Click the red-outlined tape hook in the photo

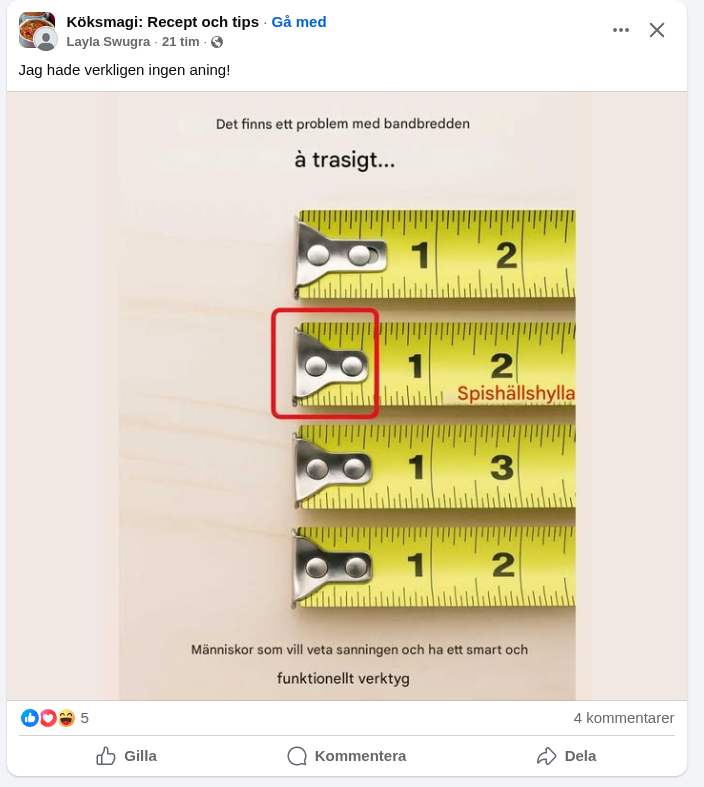(x=325, y=363)
